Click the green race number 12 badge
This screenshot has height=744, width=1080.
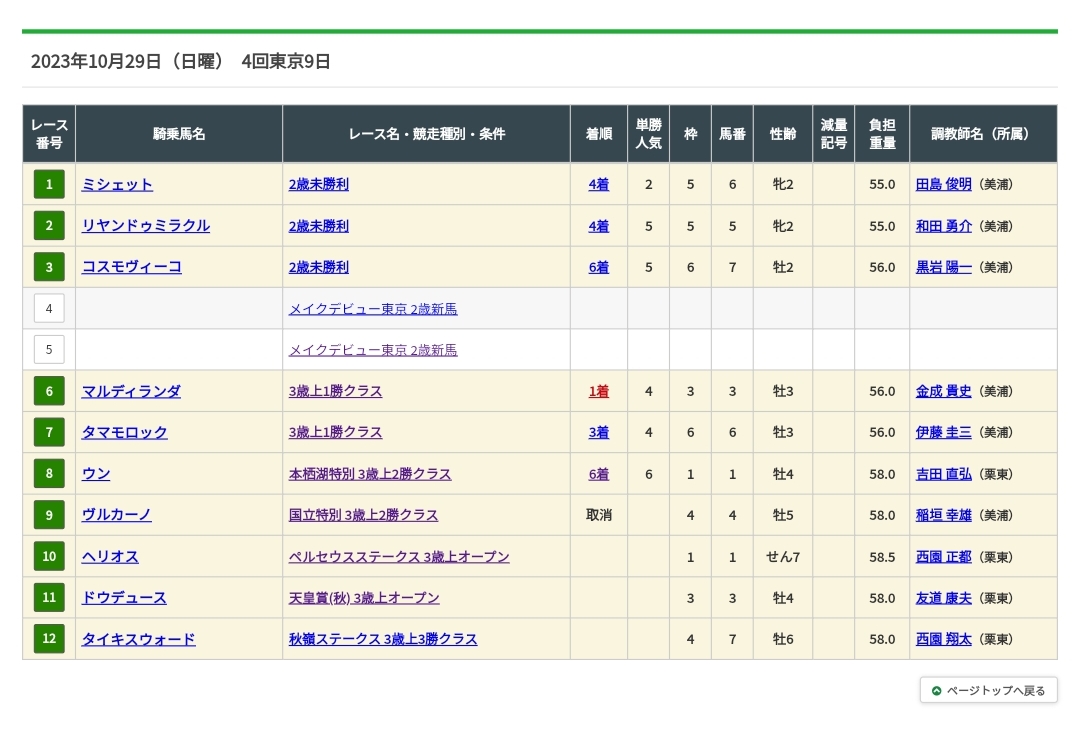(x=49, y=639)
